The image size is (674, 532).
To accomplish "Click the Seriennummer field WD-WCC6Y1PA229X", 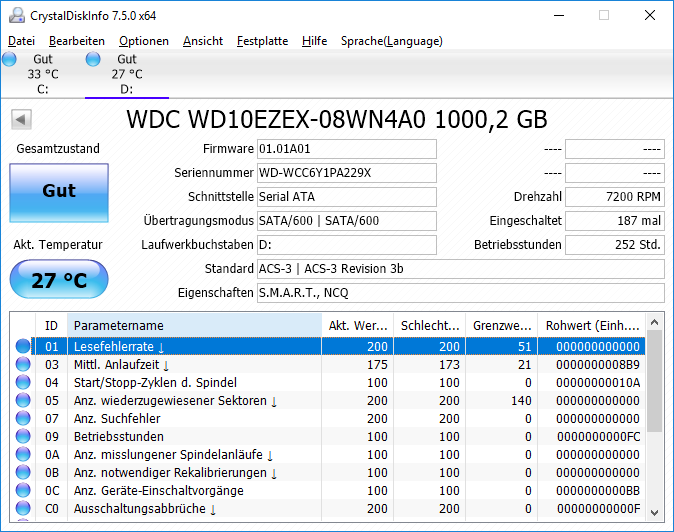I will (346, 173).
